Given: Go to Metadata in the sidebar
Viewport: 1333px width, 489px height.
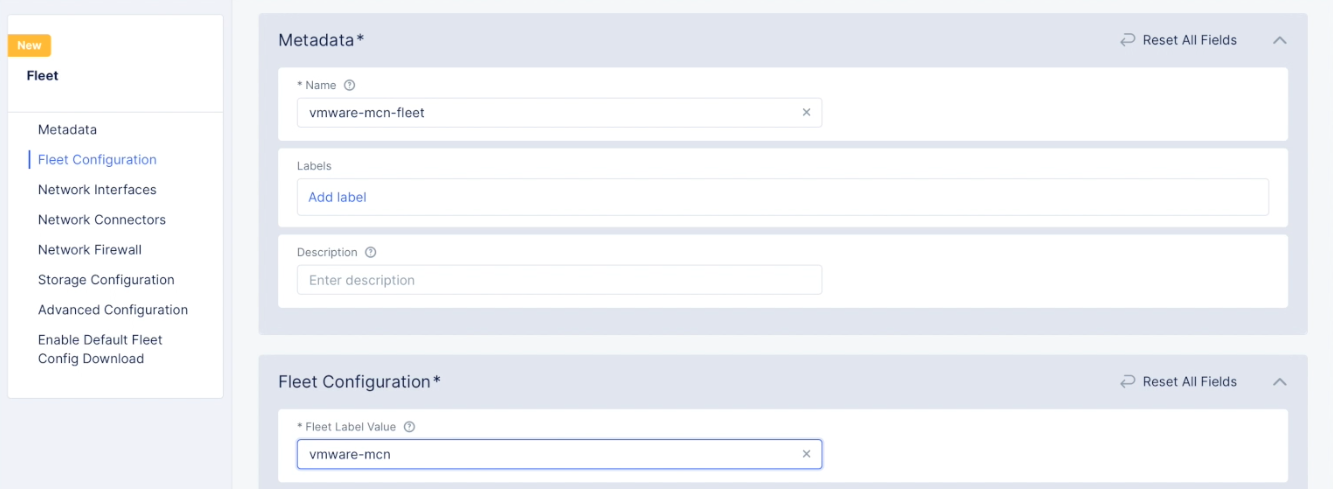Looking at the screenshot, I should pos(67,130).
